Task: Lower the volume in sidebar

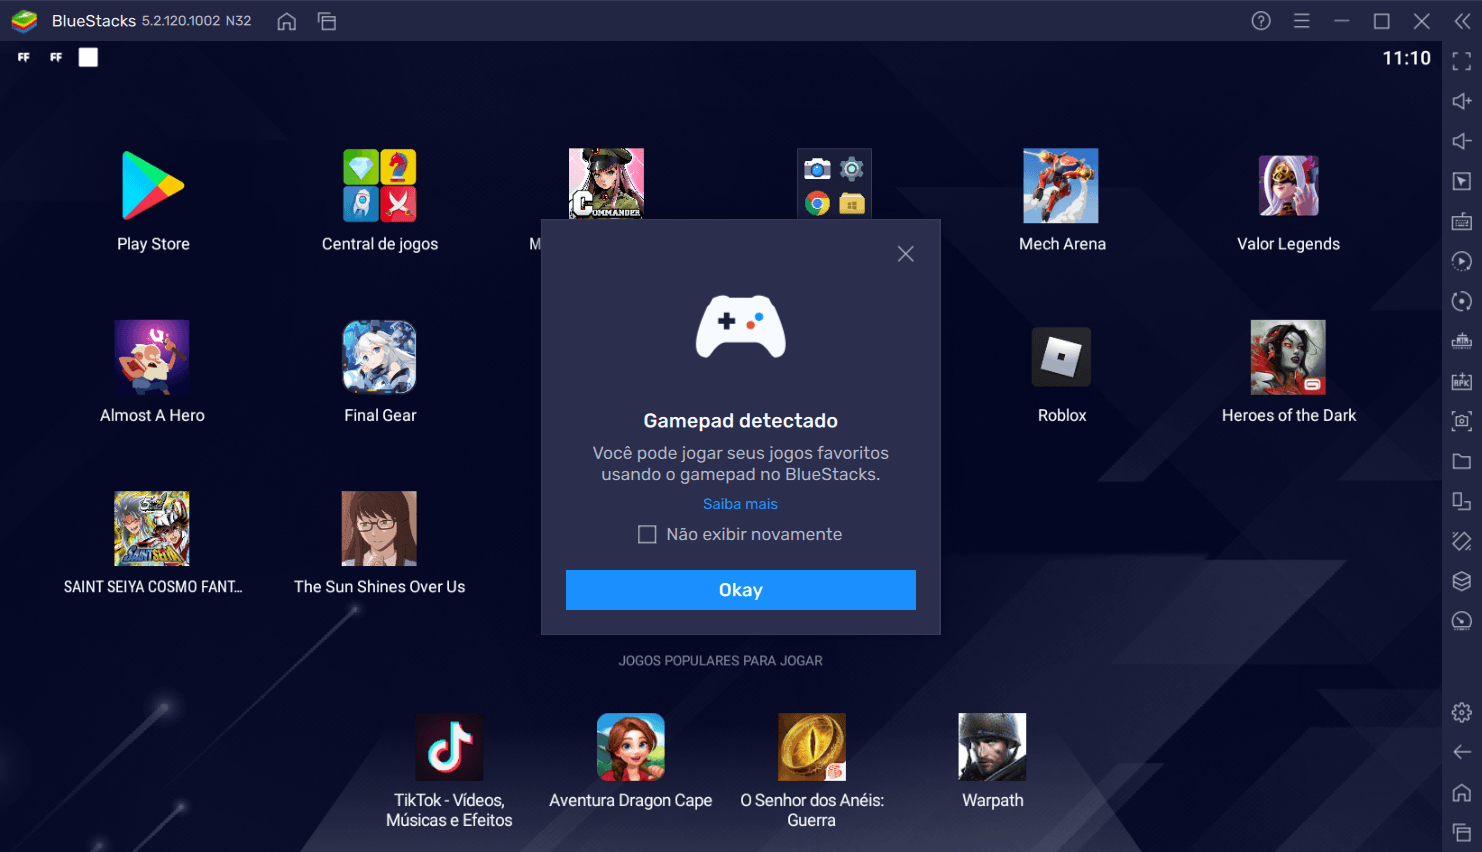Action: (x=1461, y=141)
